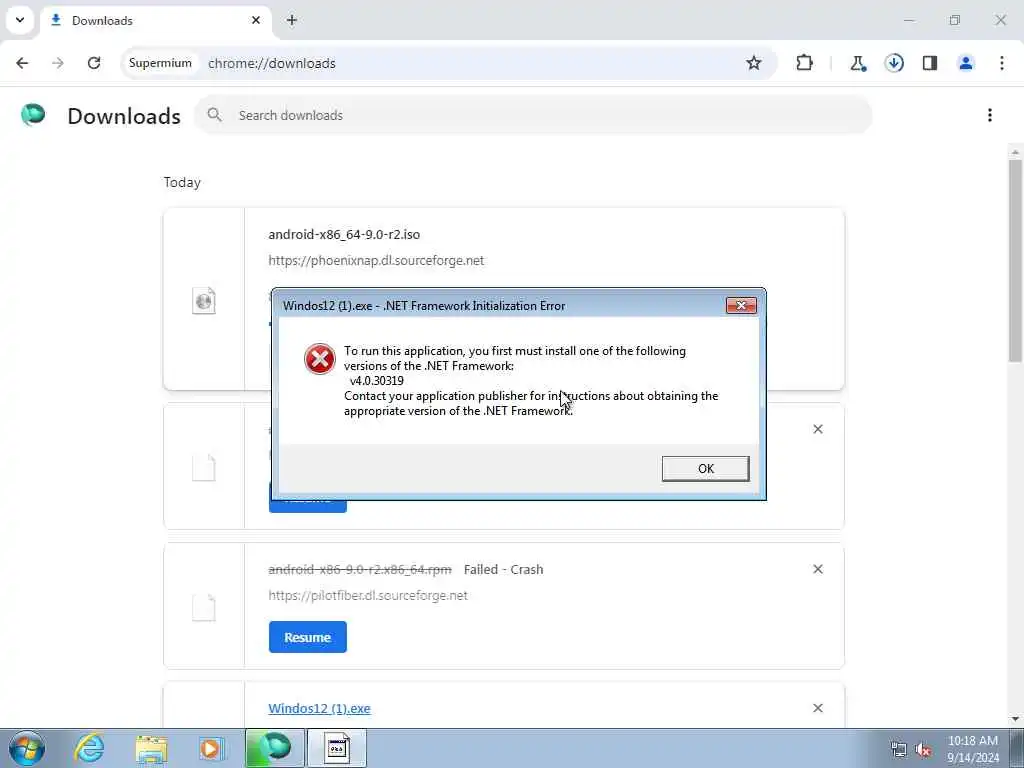This screenshot has width=1024, height=768.
Task: Expand the tab search chevron
Action: pos(20,20)
